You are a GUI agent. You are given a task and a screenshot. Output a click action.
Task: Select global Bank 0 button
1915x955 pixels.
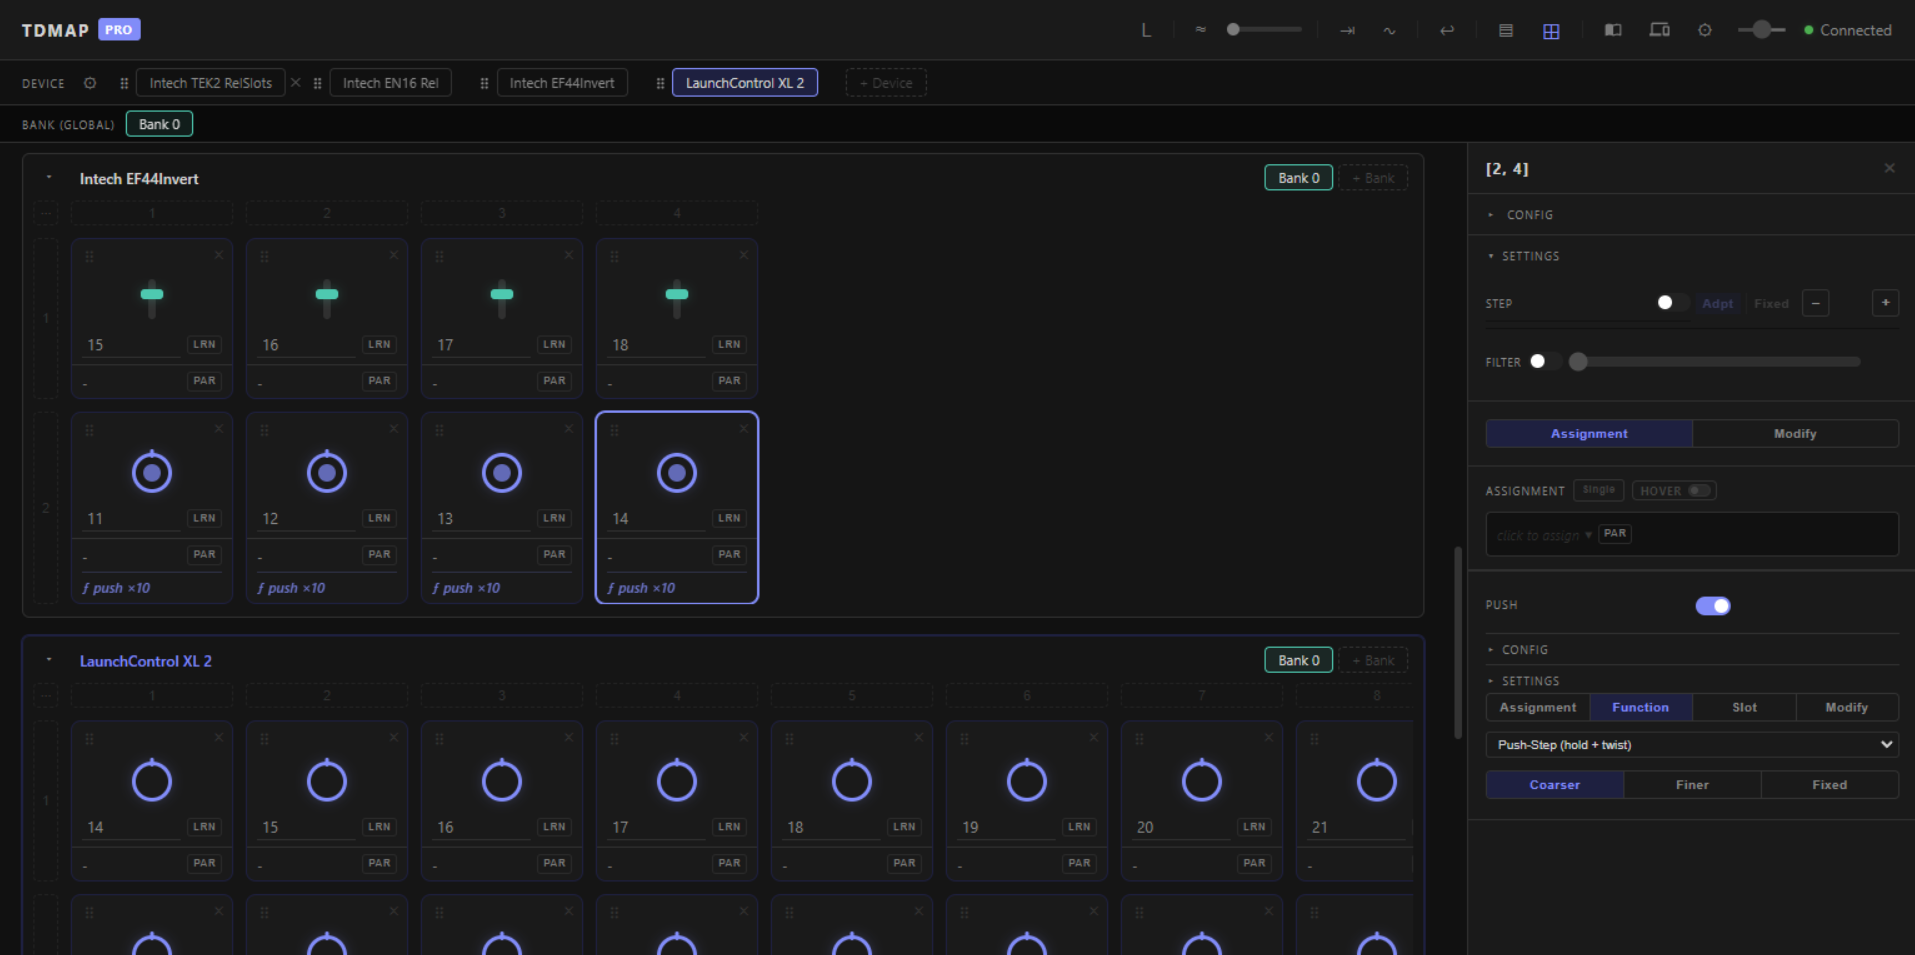point(159,124)
